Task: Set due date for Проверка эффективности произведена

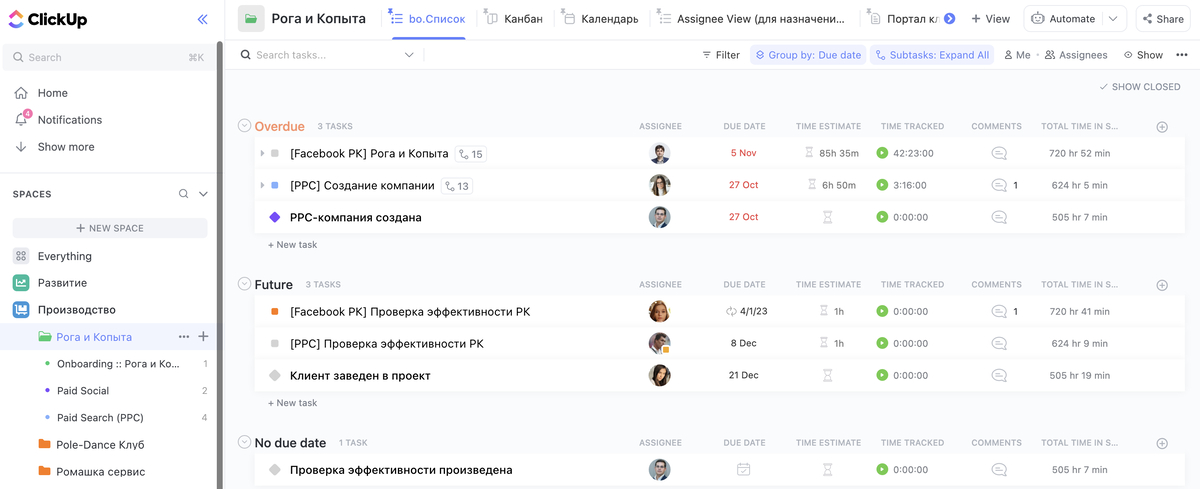Action: [743, 470]
